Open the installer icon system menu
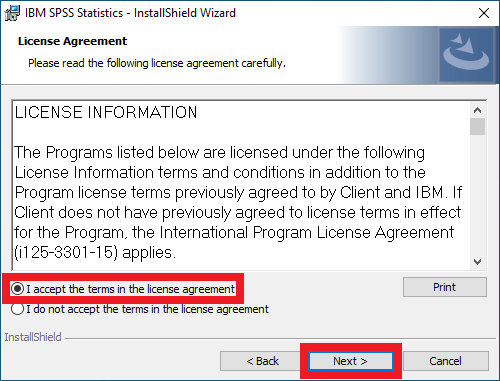Image resolution: width=500 pixels, height=381 pixels. tap(12, 13)
